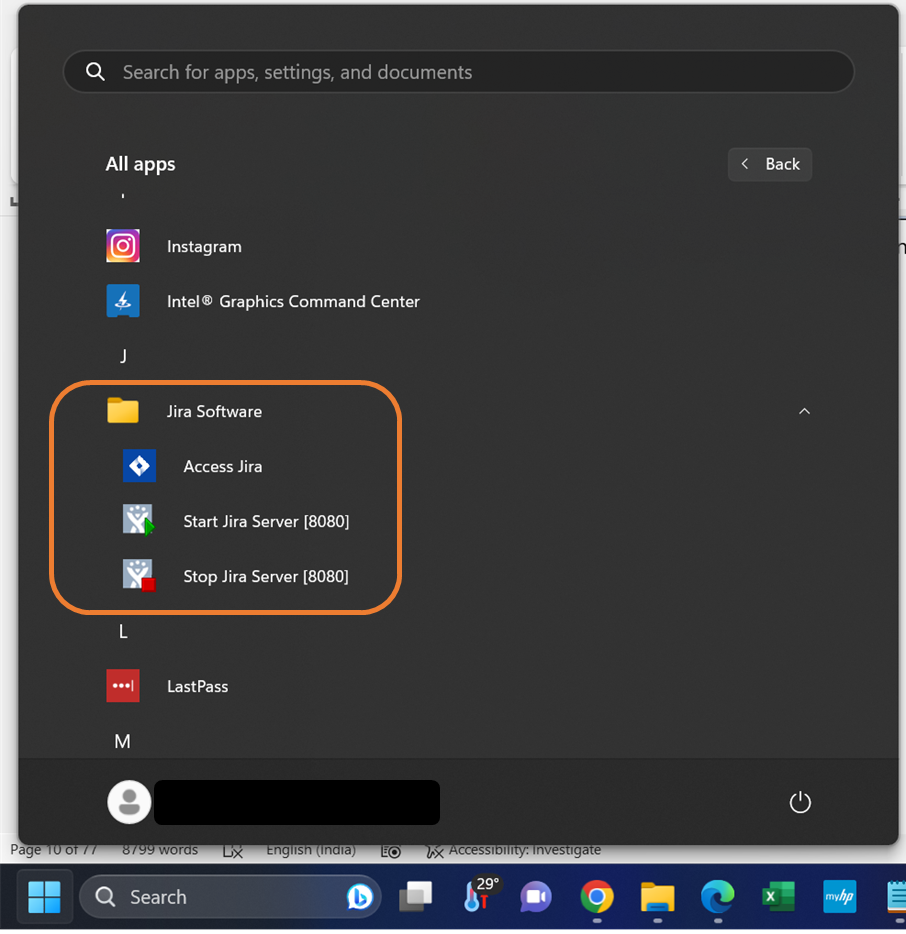Open Task View in the taskbar
Screen dimensions: 906x934
pos(416,896)
